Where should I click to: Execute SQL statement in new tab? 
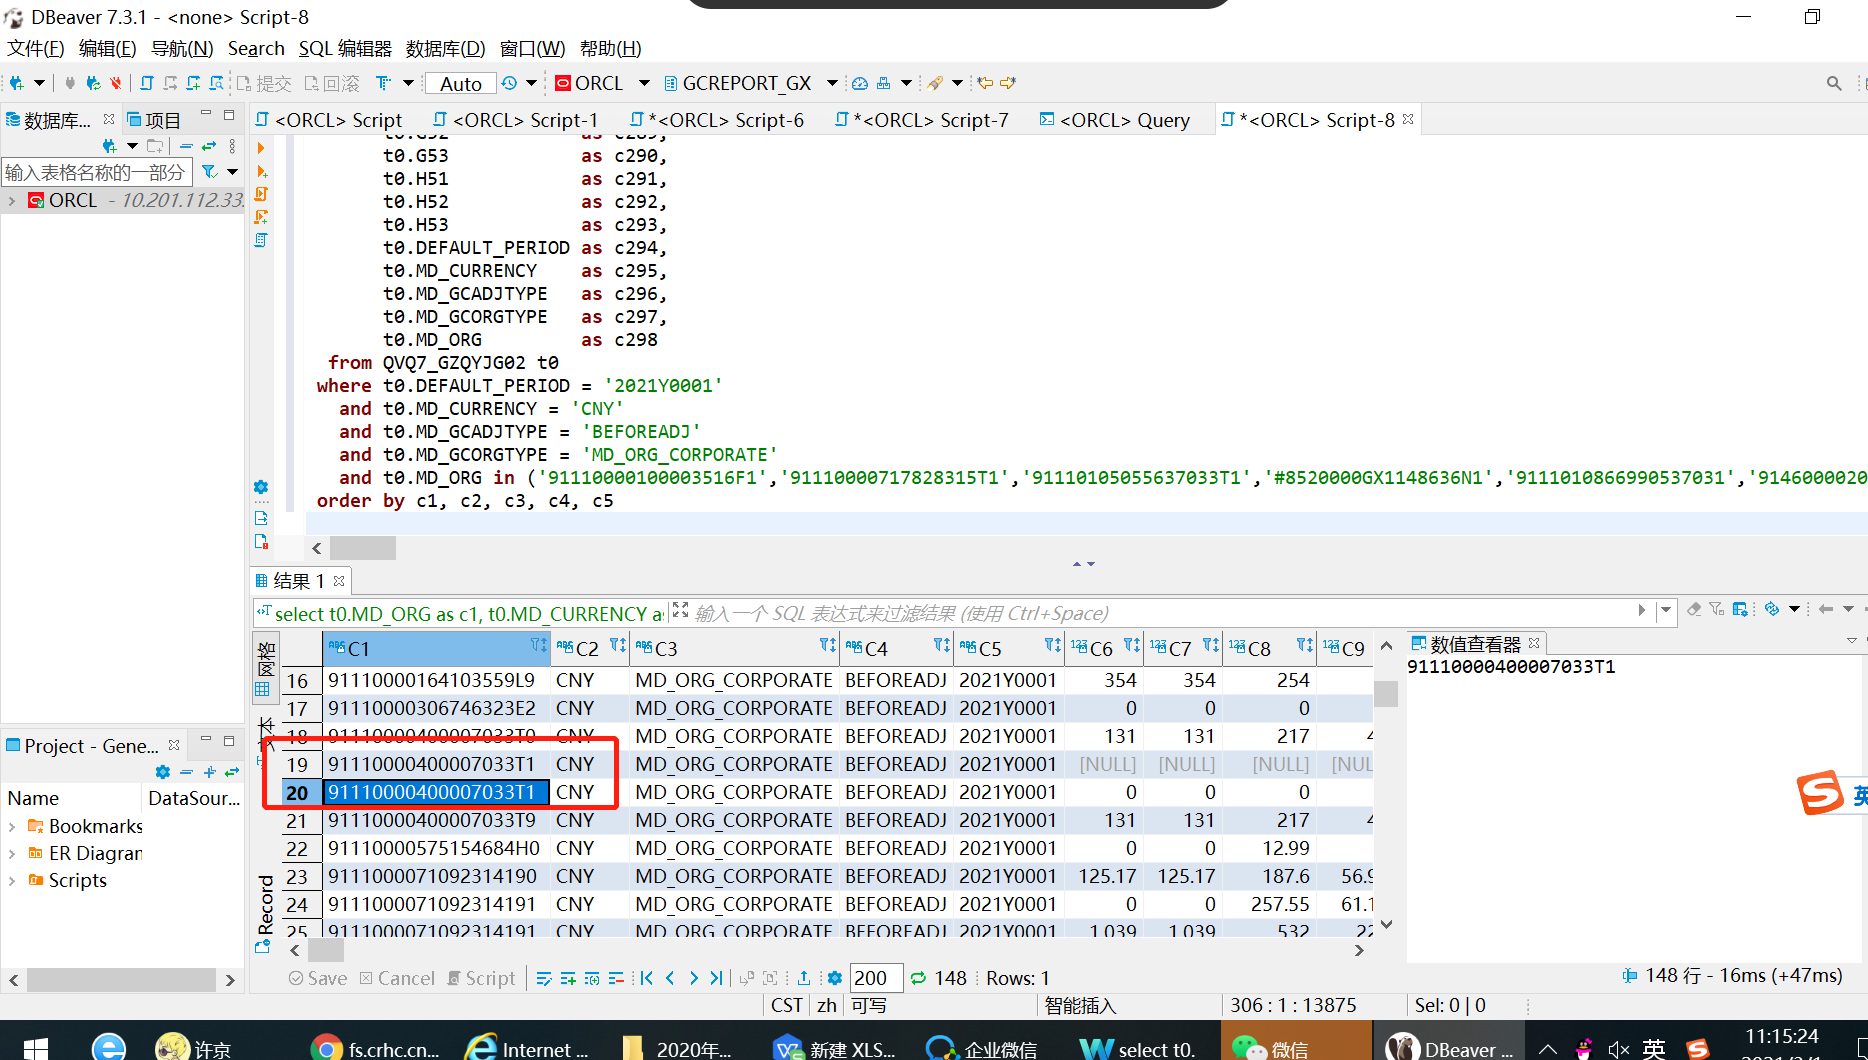coord(261,171)
